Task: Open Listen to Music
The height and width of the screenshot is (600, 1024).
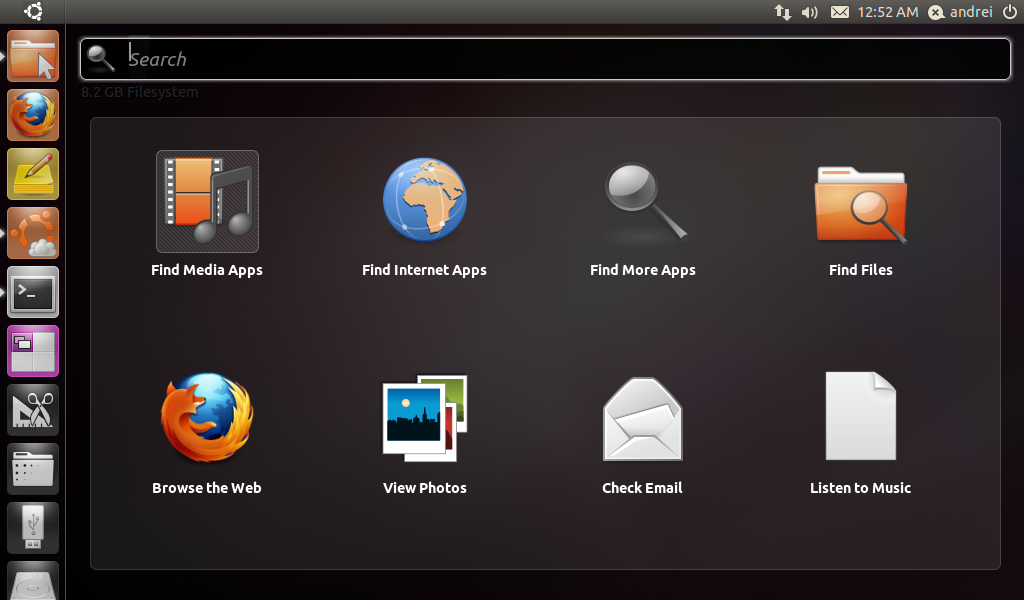Action: pos(861,416)
